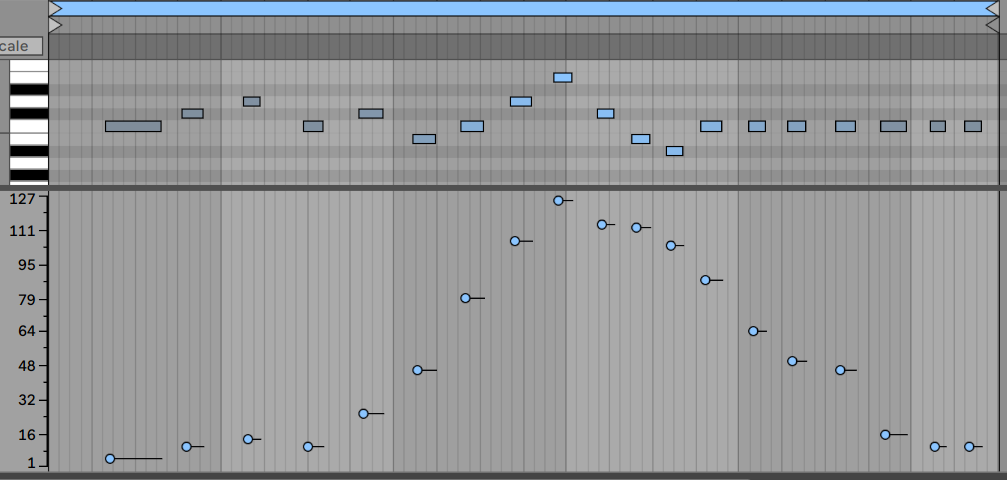Click the velocity marker level with the 16 label
Image resolution: width=1007 pixels, height=480 pixels.
[885, 435]
